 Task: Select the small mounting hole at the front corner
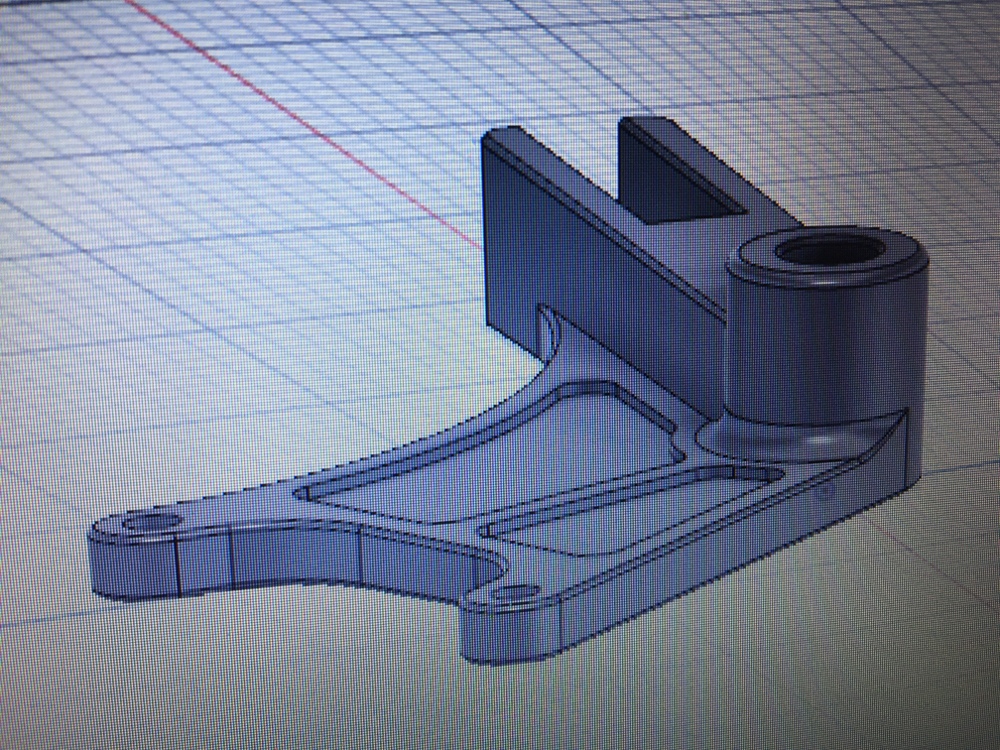click(x=517, y=595)
